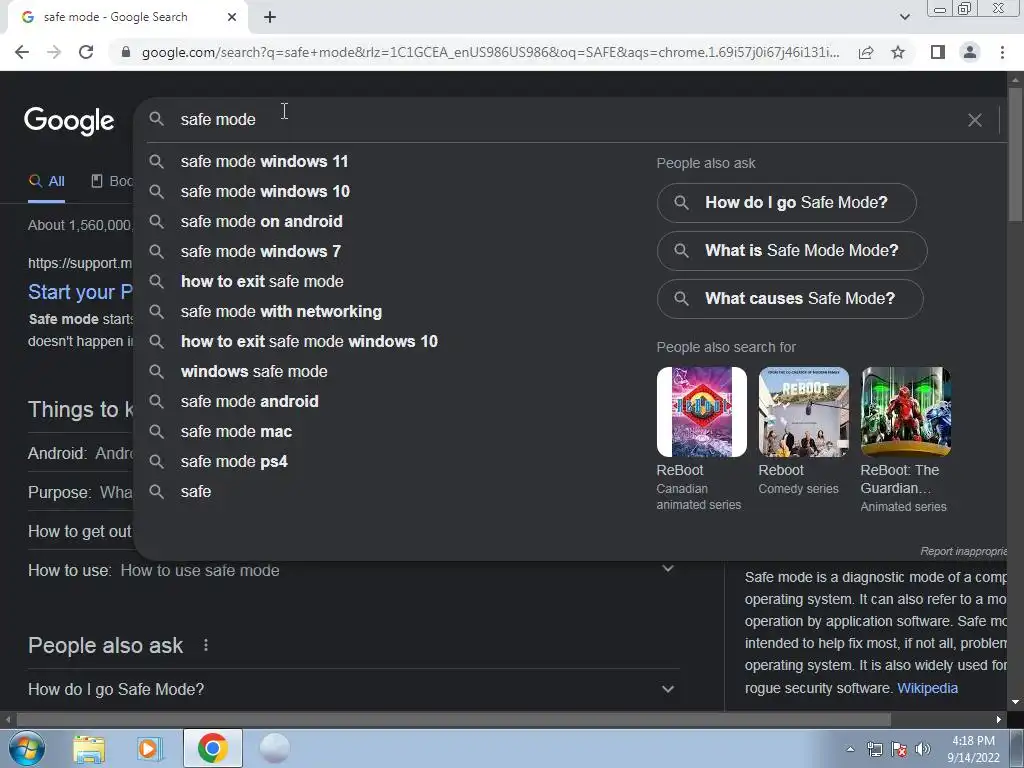Open a new tab with plus icon
Screen dimensions: 1024x768
tap(270, 17)
